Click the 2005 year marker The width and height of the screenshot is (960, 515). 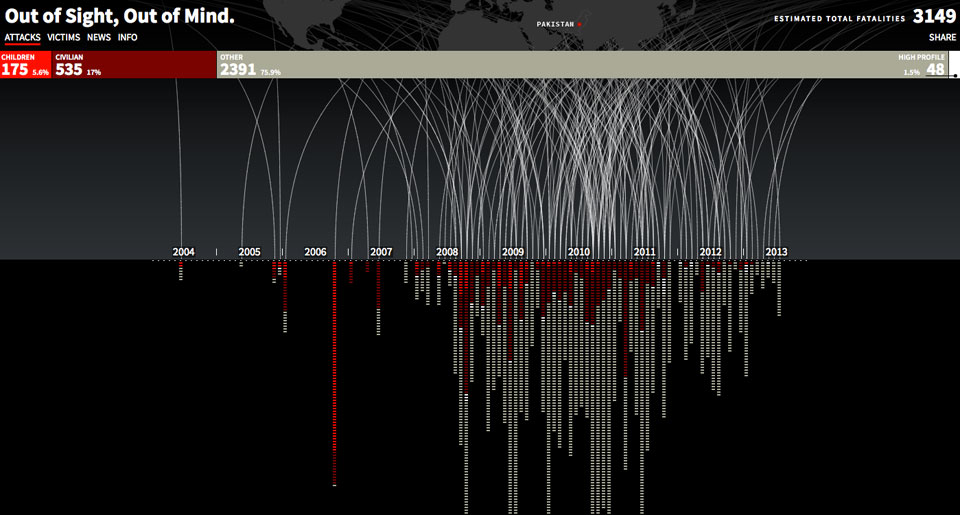tap(249, 252)
